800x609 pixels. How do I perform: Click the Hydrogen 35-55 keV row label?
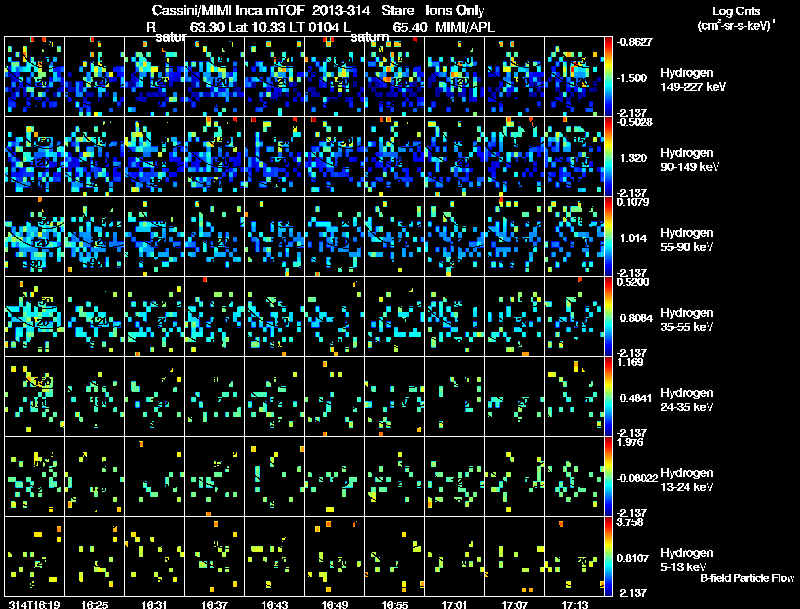pos(686,320)
